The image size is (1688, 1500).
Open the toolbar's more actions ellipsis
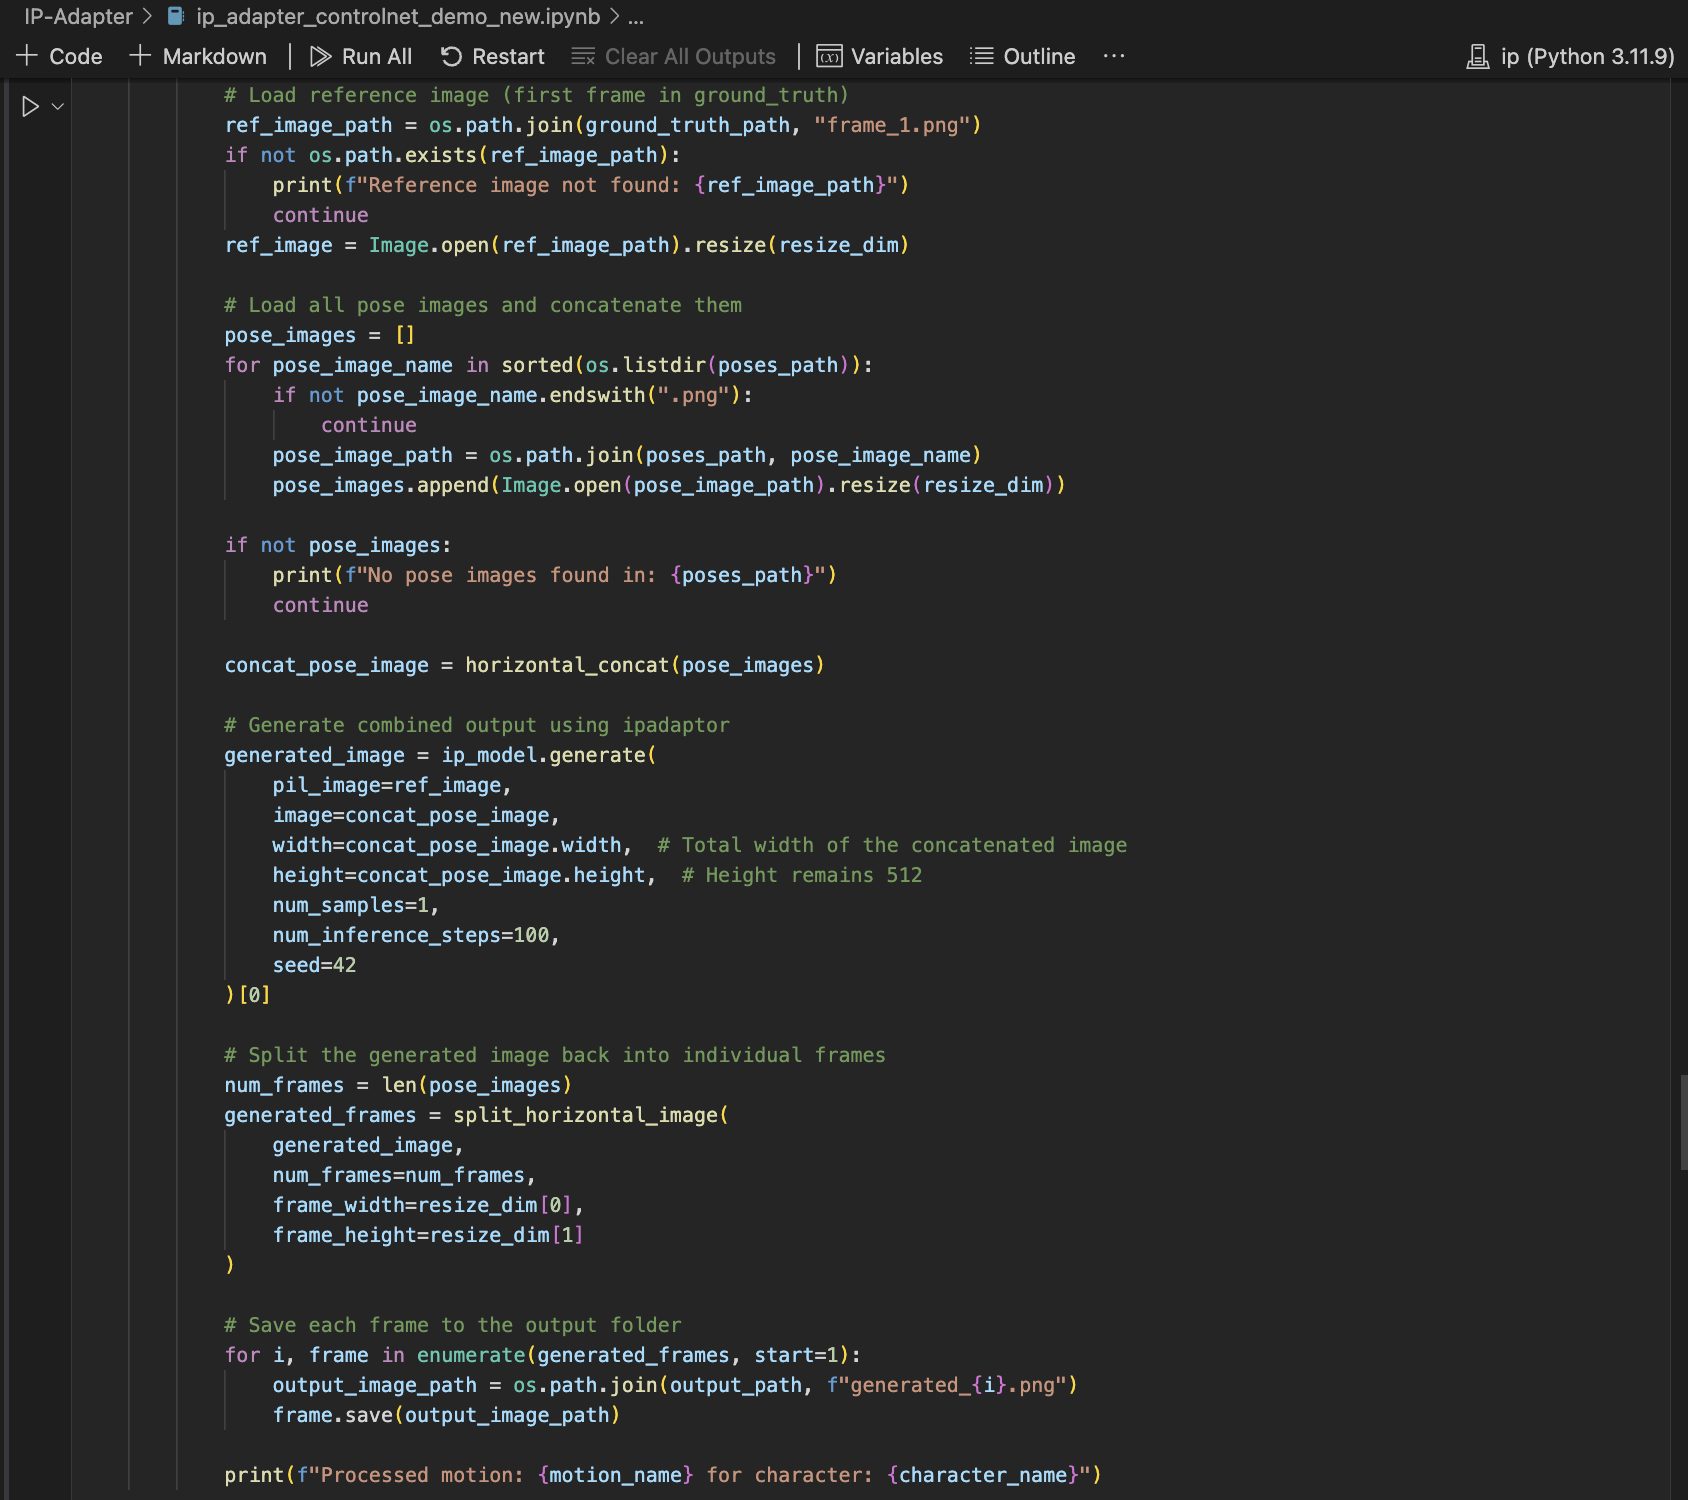[1114, 56]
